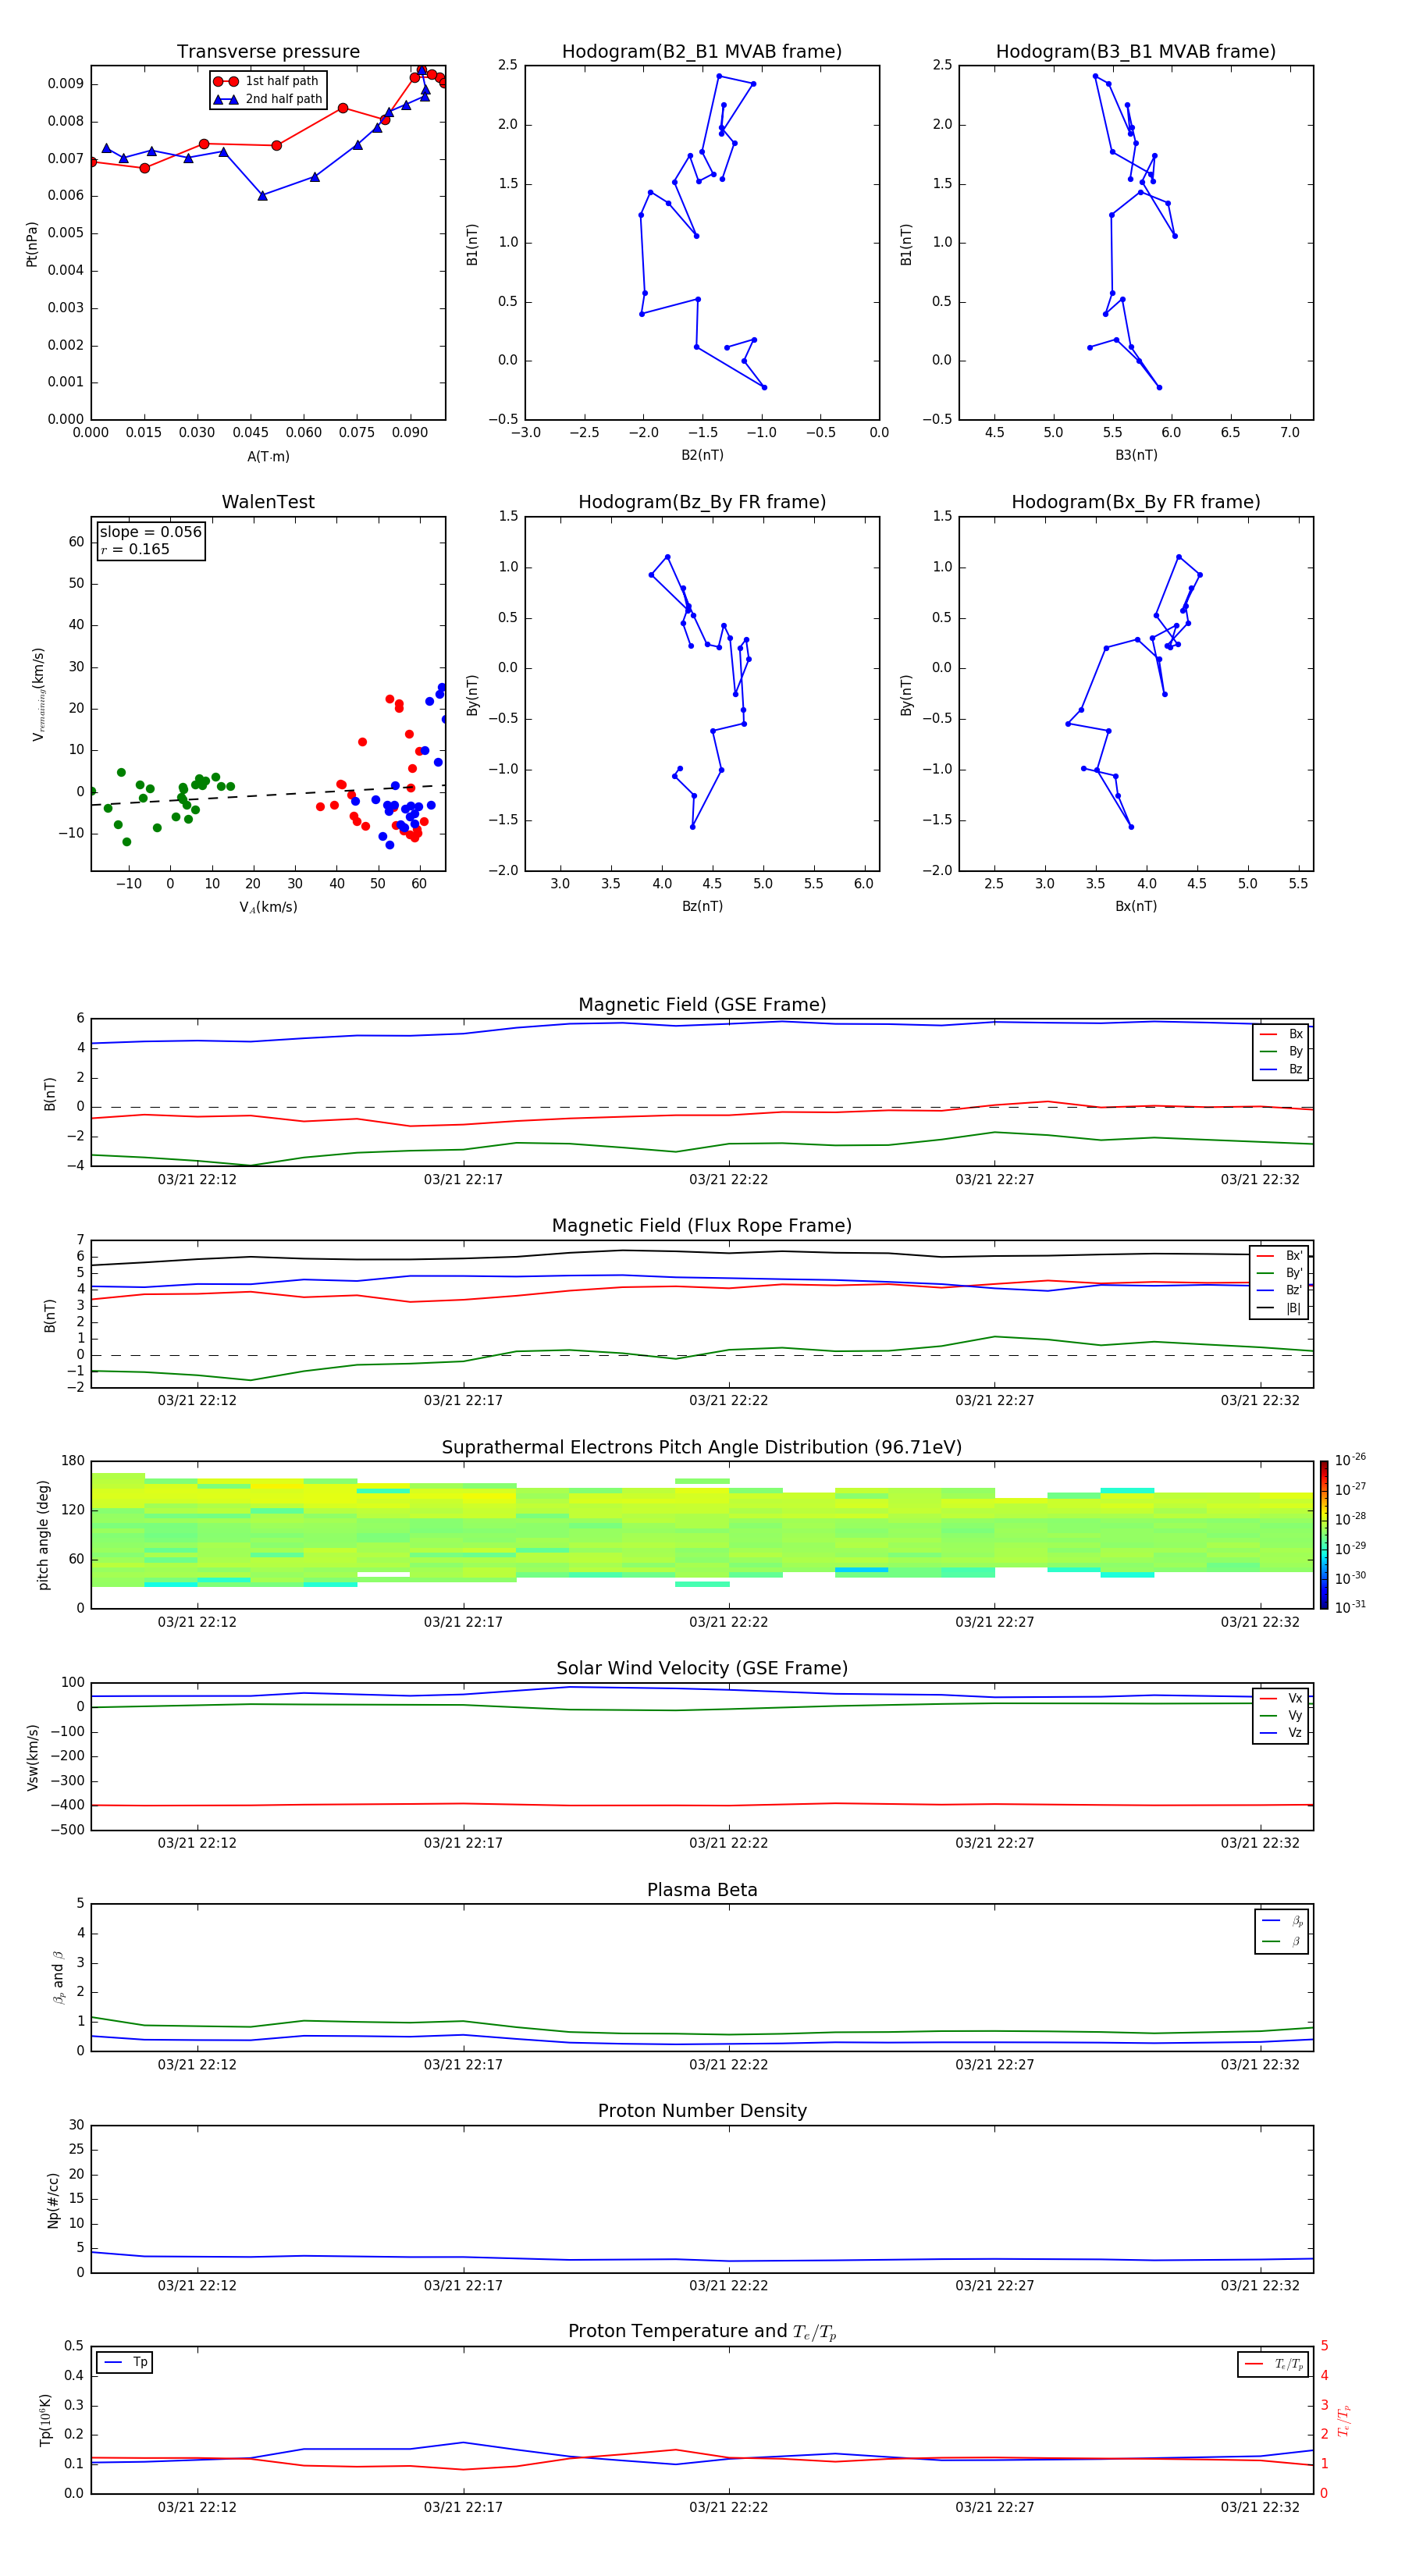Select the '1st half path' legend entry
The width and height of the screenshot is (1405, 2576).
[x=266, y=81]
